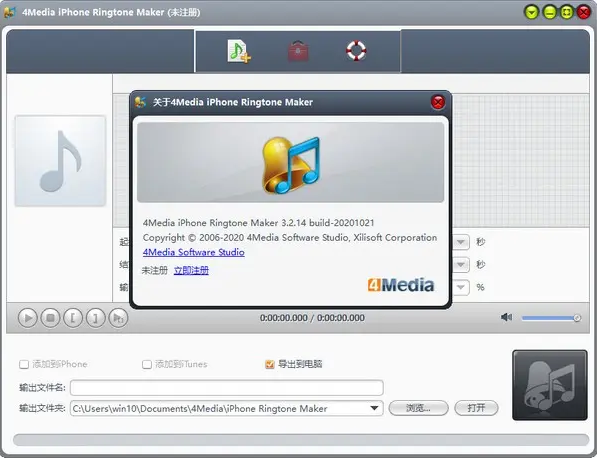Click the 4Media brand logo in dialog

(401, 285)
